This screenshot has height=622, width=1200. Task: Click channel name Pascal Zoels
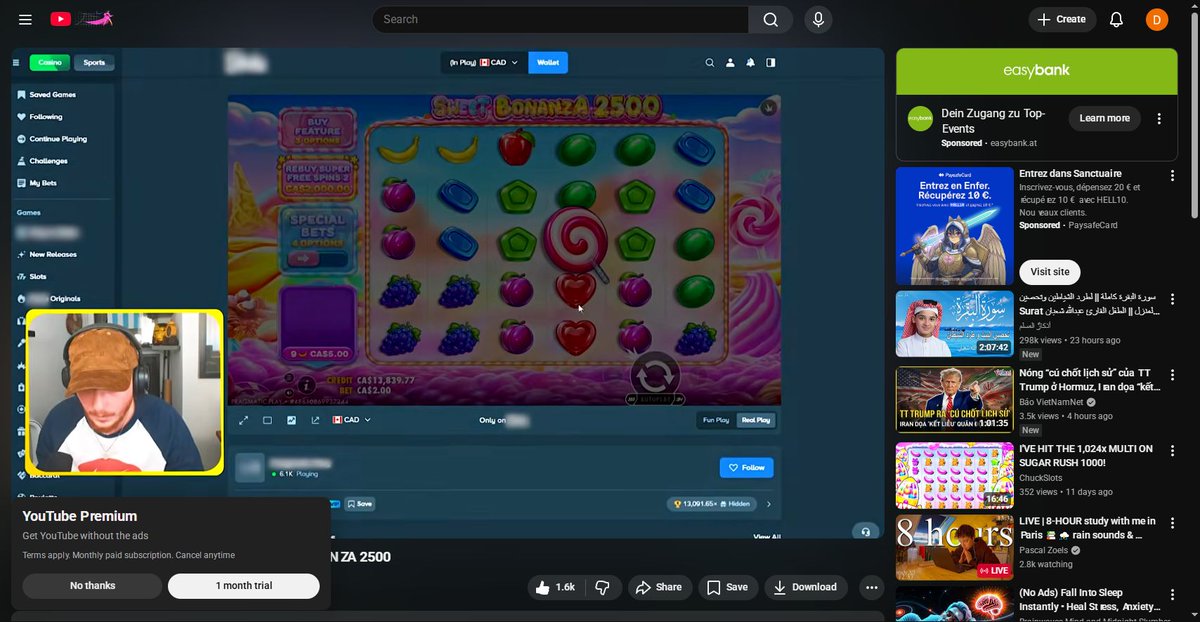[1044, 551]
